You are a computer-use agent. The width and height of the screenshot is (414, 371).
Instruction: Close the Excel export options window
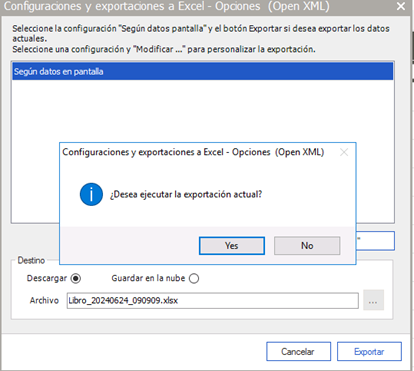coord(401,6)
